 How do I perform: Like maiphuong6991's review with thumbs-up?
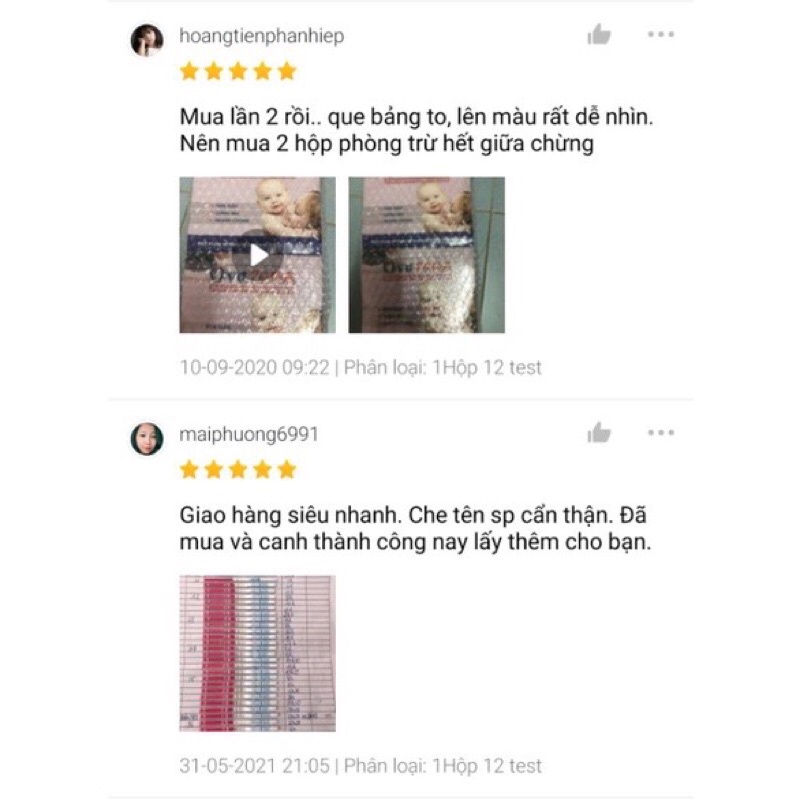click(x=599, y=433)
